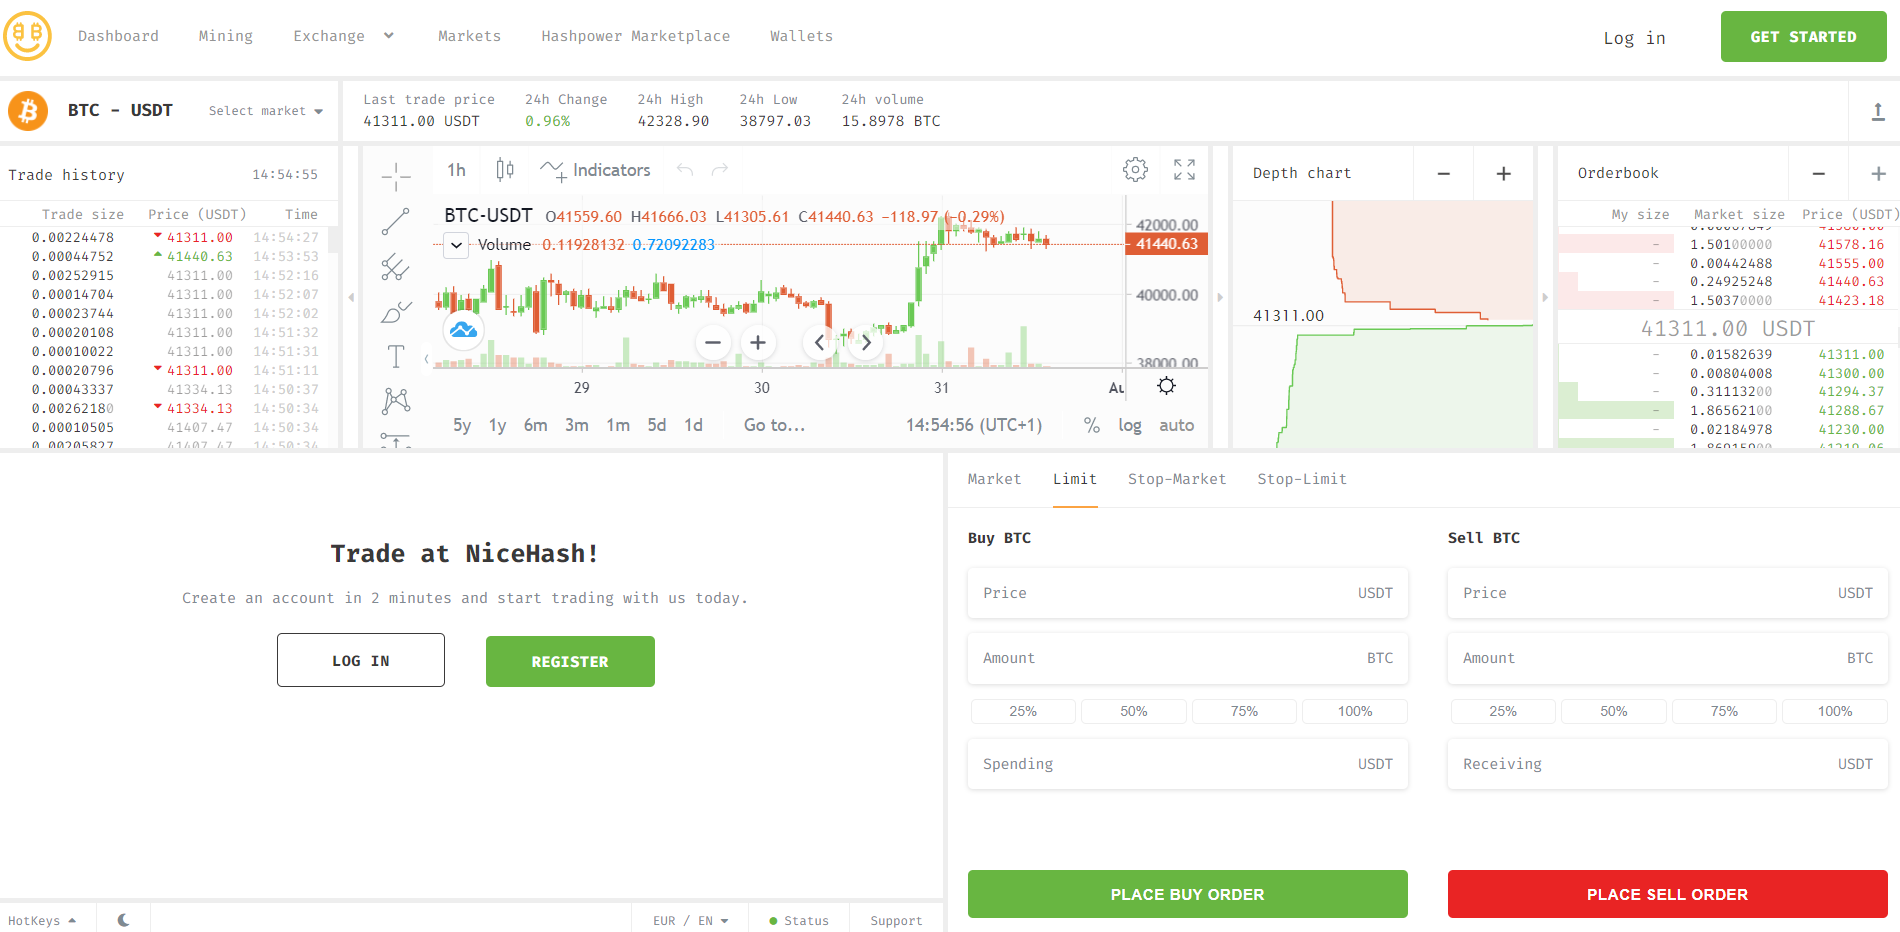Image resolution: width=1900 pixels, height=932 pixels.
Task: Toggle auto scale on chart
Action: click(x=1176, y=425)
